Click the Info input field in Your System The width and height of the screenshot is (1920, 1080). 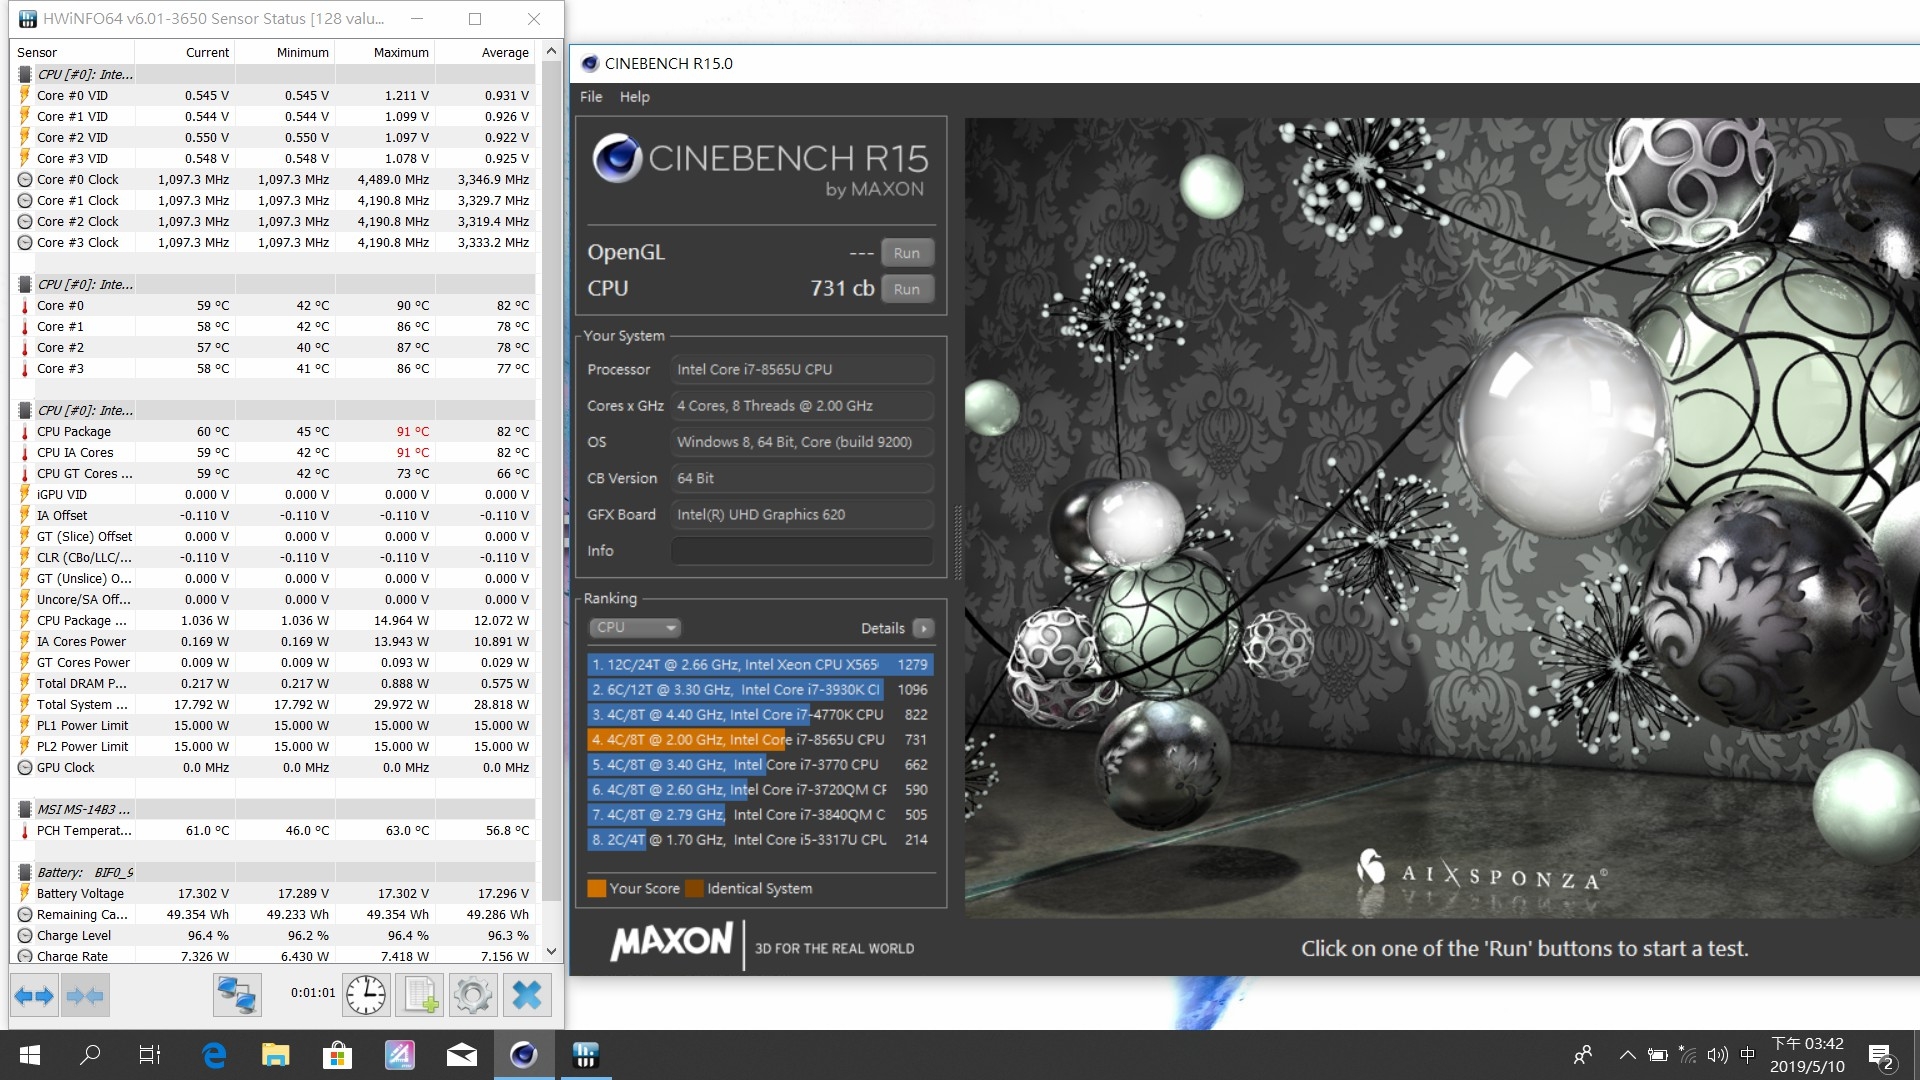pyautogui.click(x=802, y=551)
